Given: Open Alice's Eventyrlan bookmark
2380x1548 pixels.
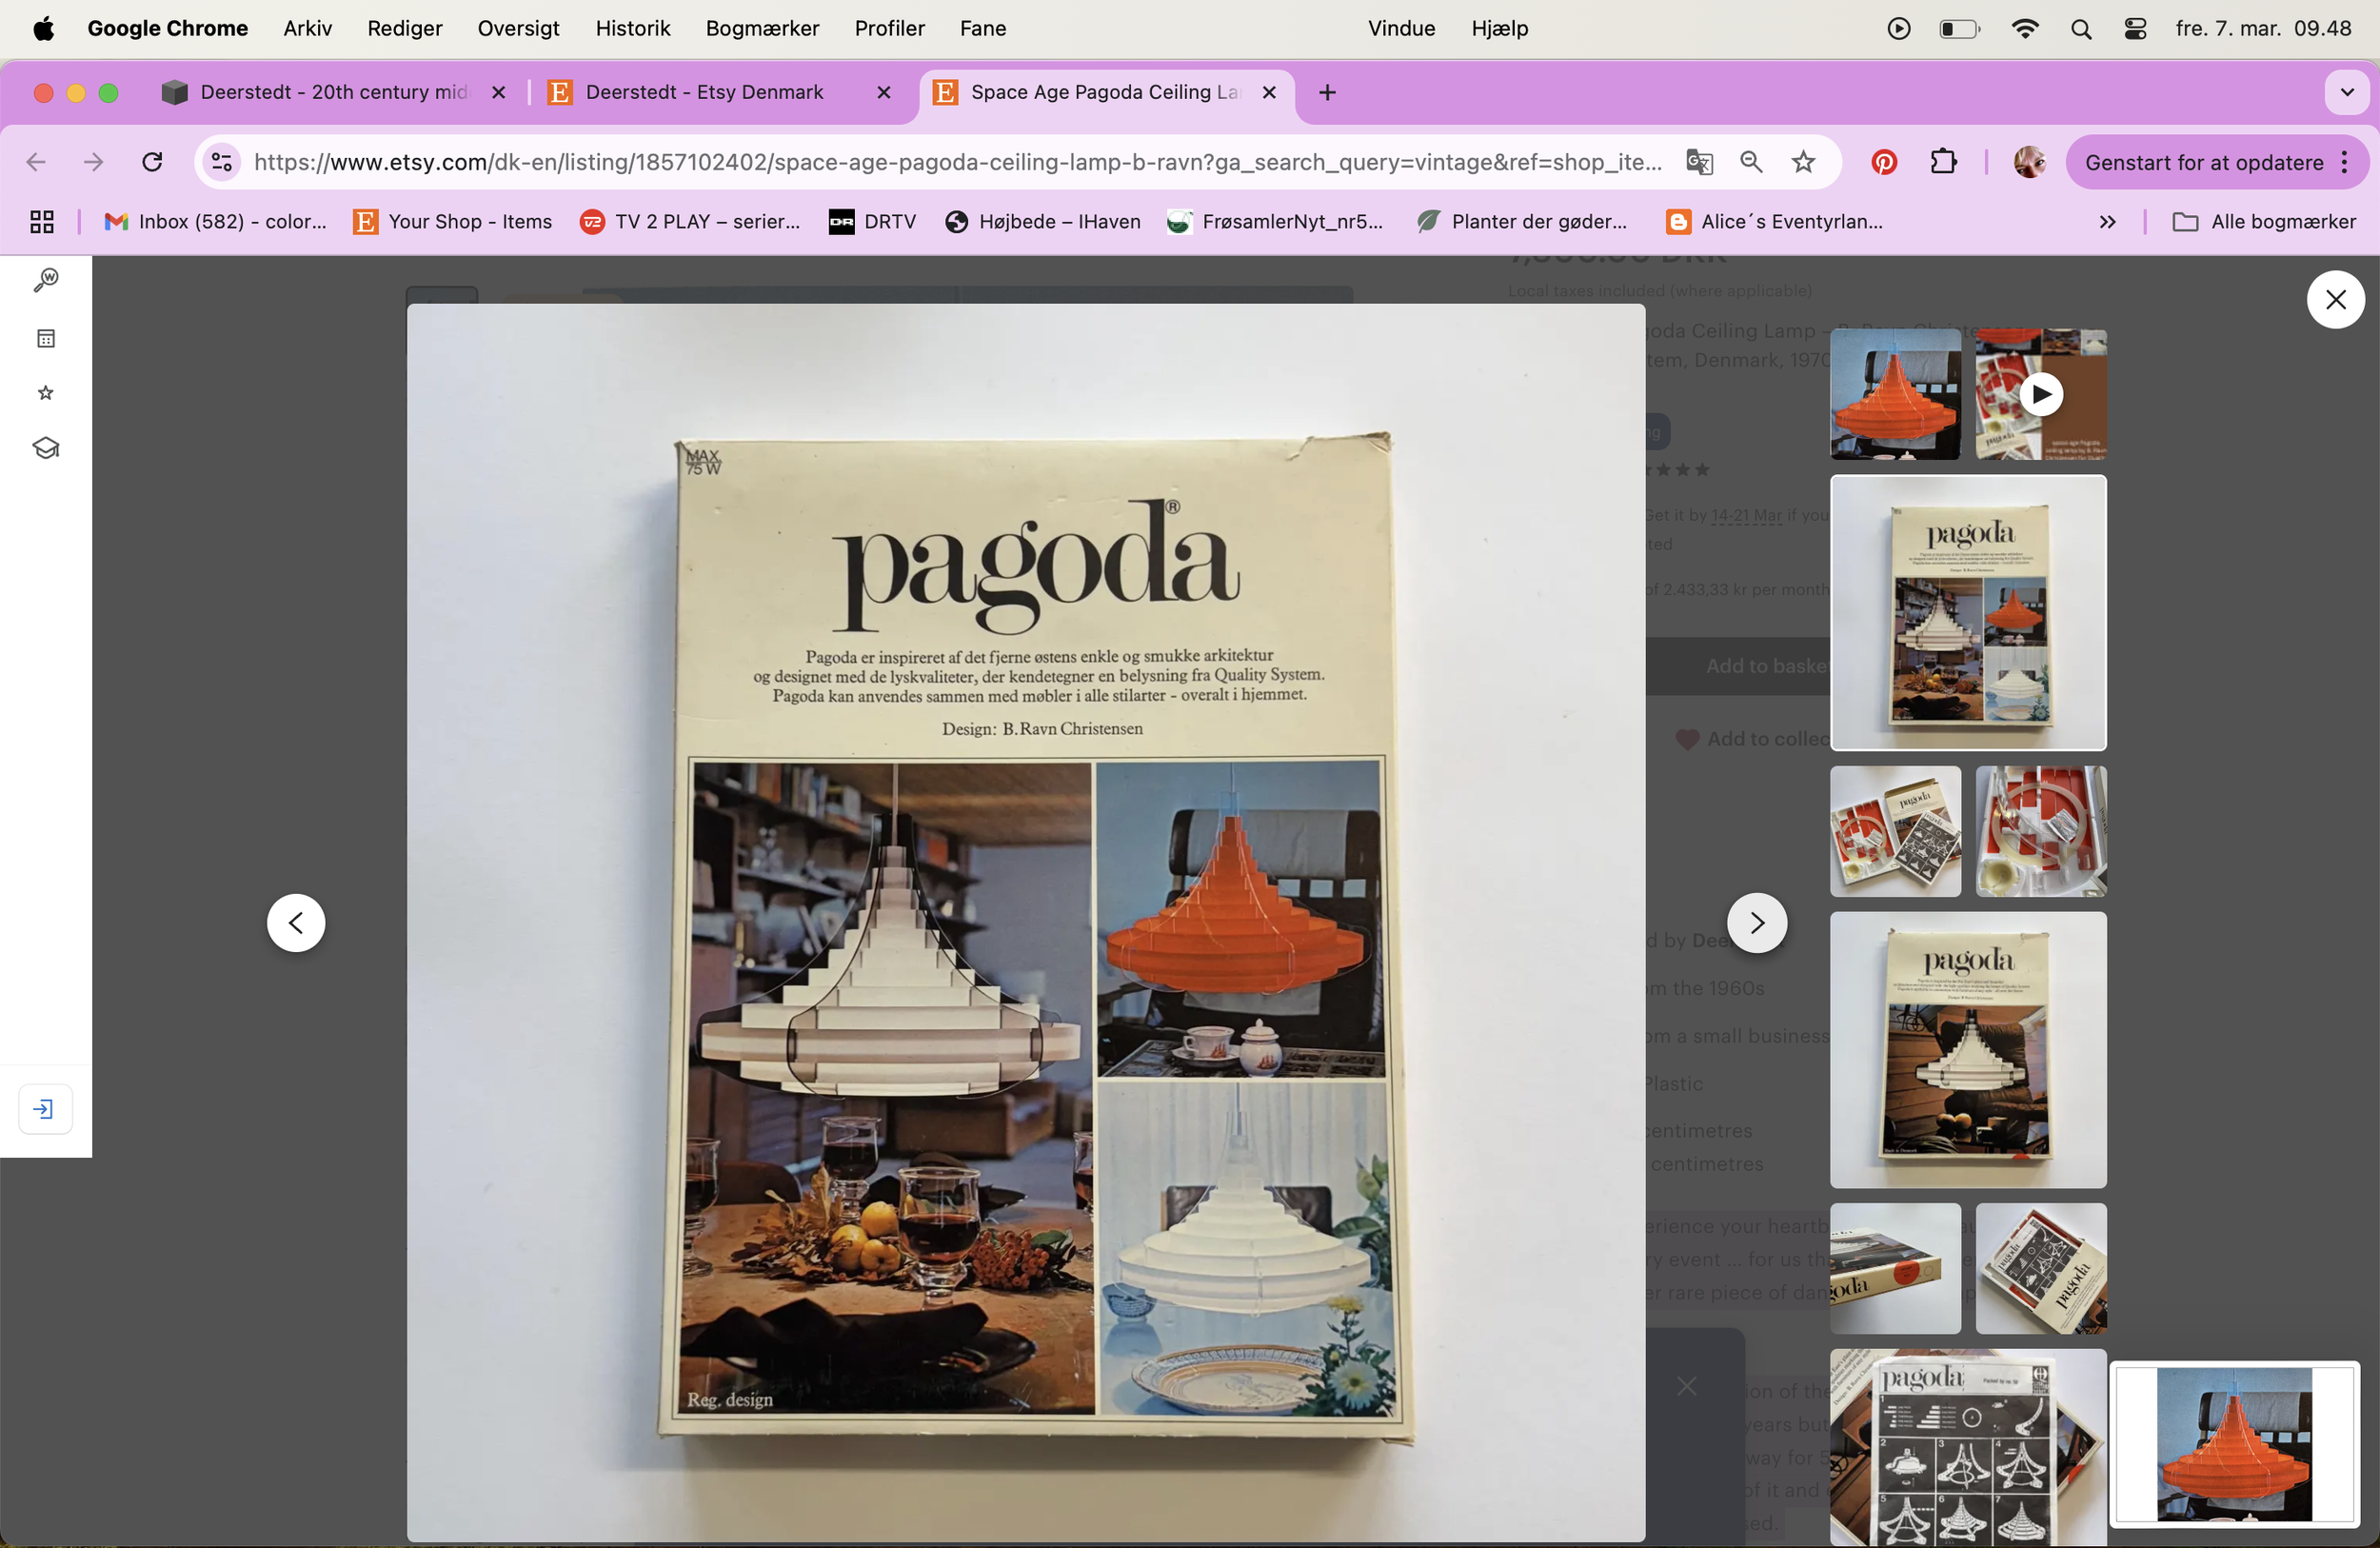Looking at the screenshot, I should pos(1774,221).
